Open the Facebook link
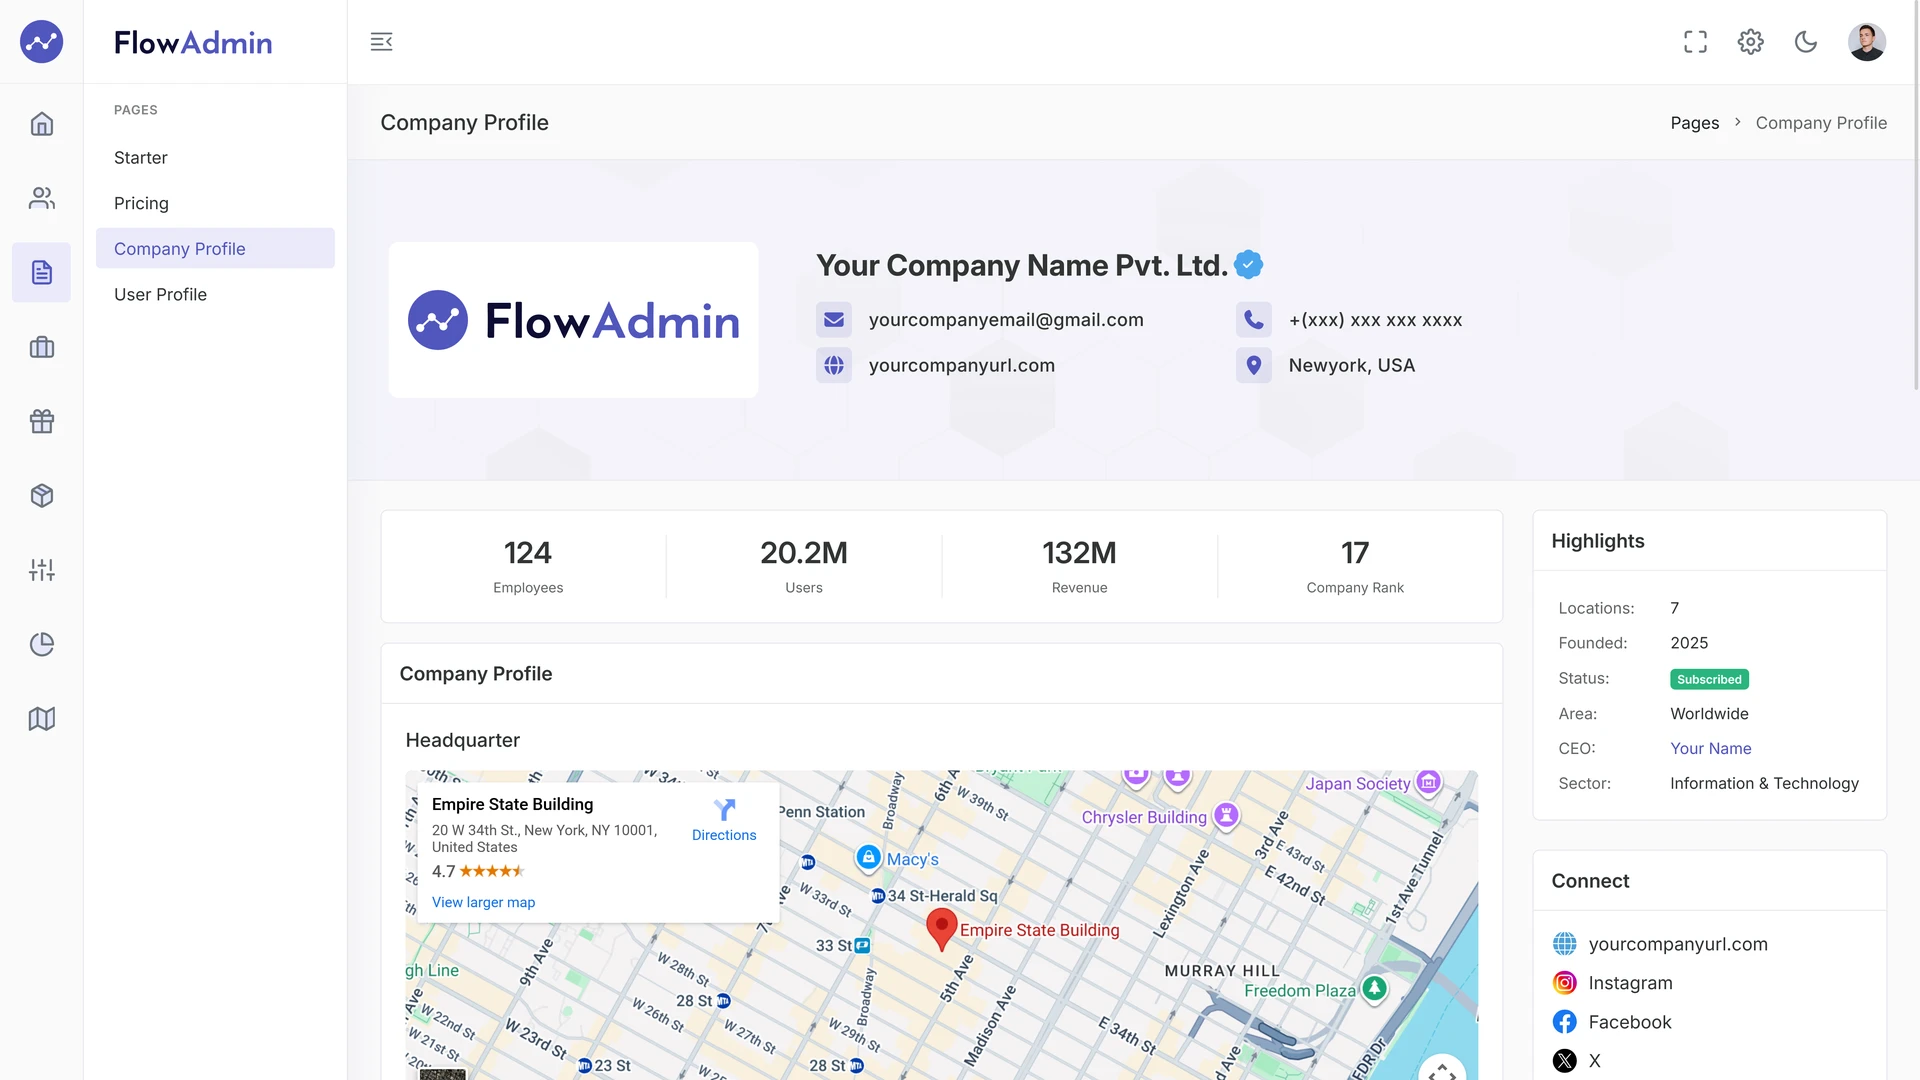This screenshot has width=1920, height=1080. coord(1630,1022)
